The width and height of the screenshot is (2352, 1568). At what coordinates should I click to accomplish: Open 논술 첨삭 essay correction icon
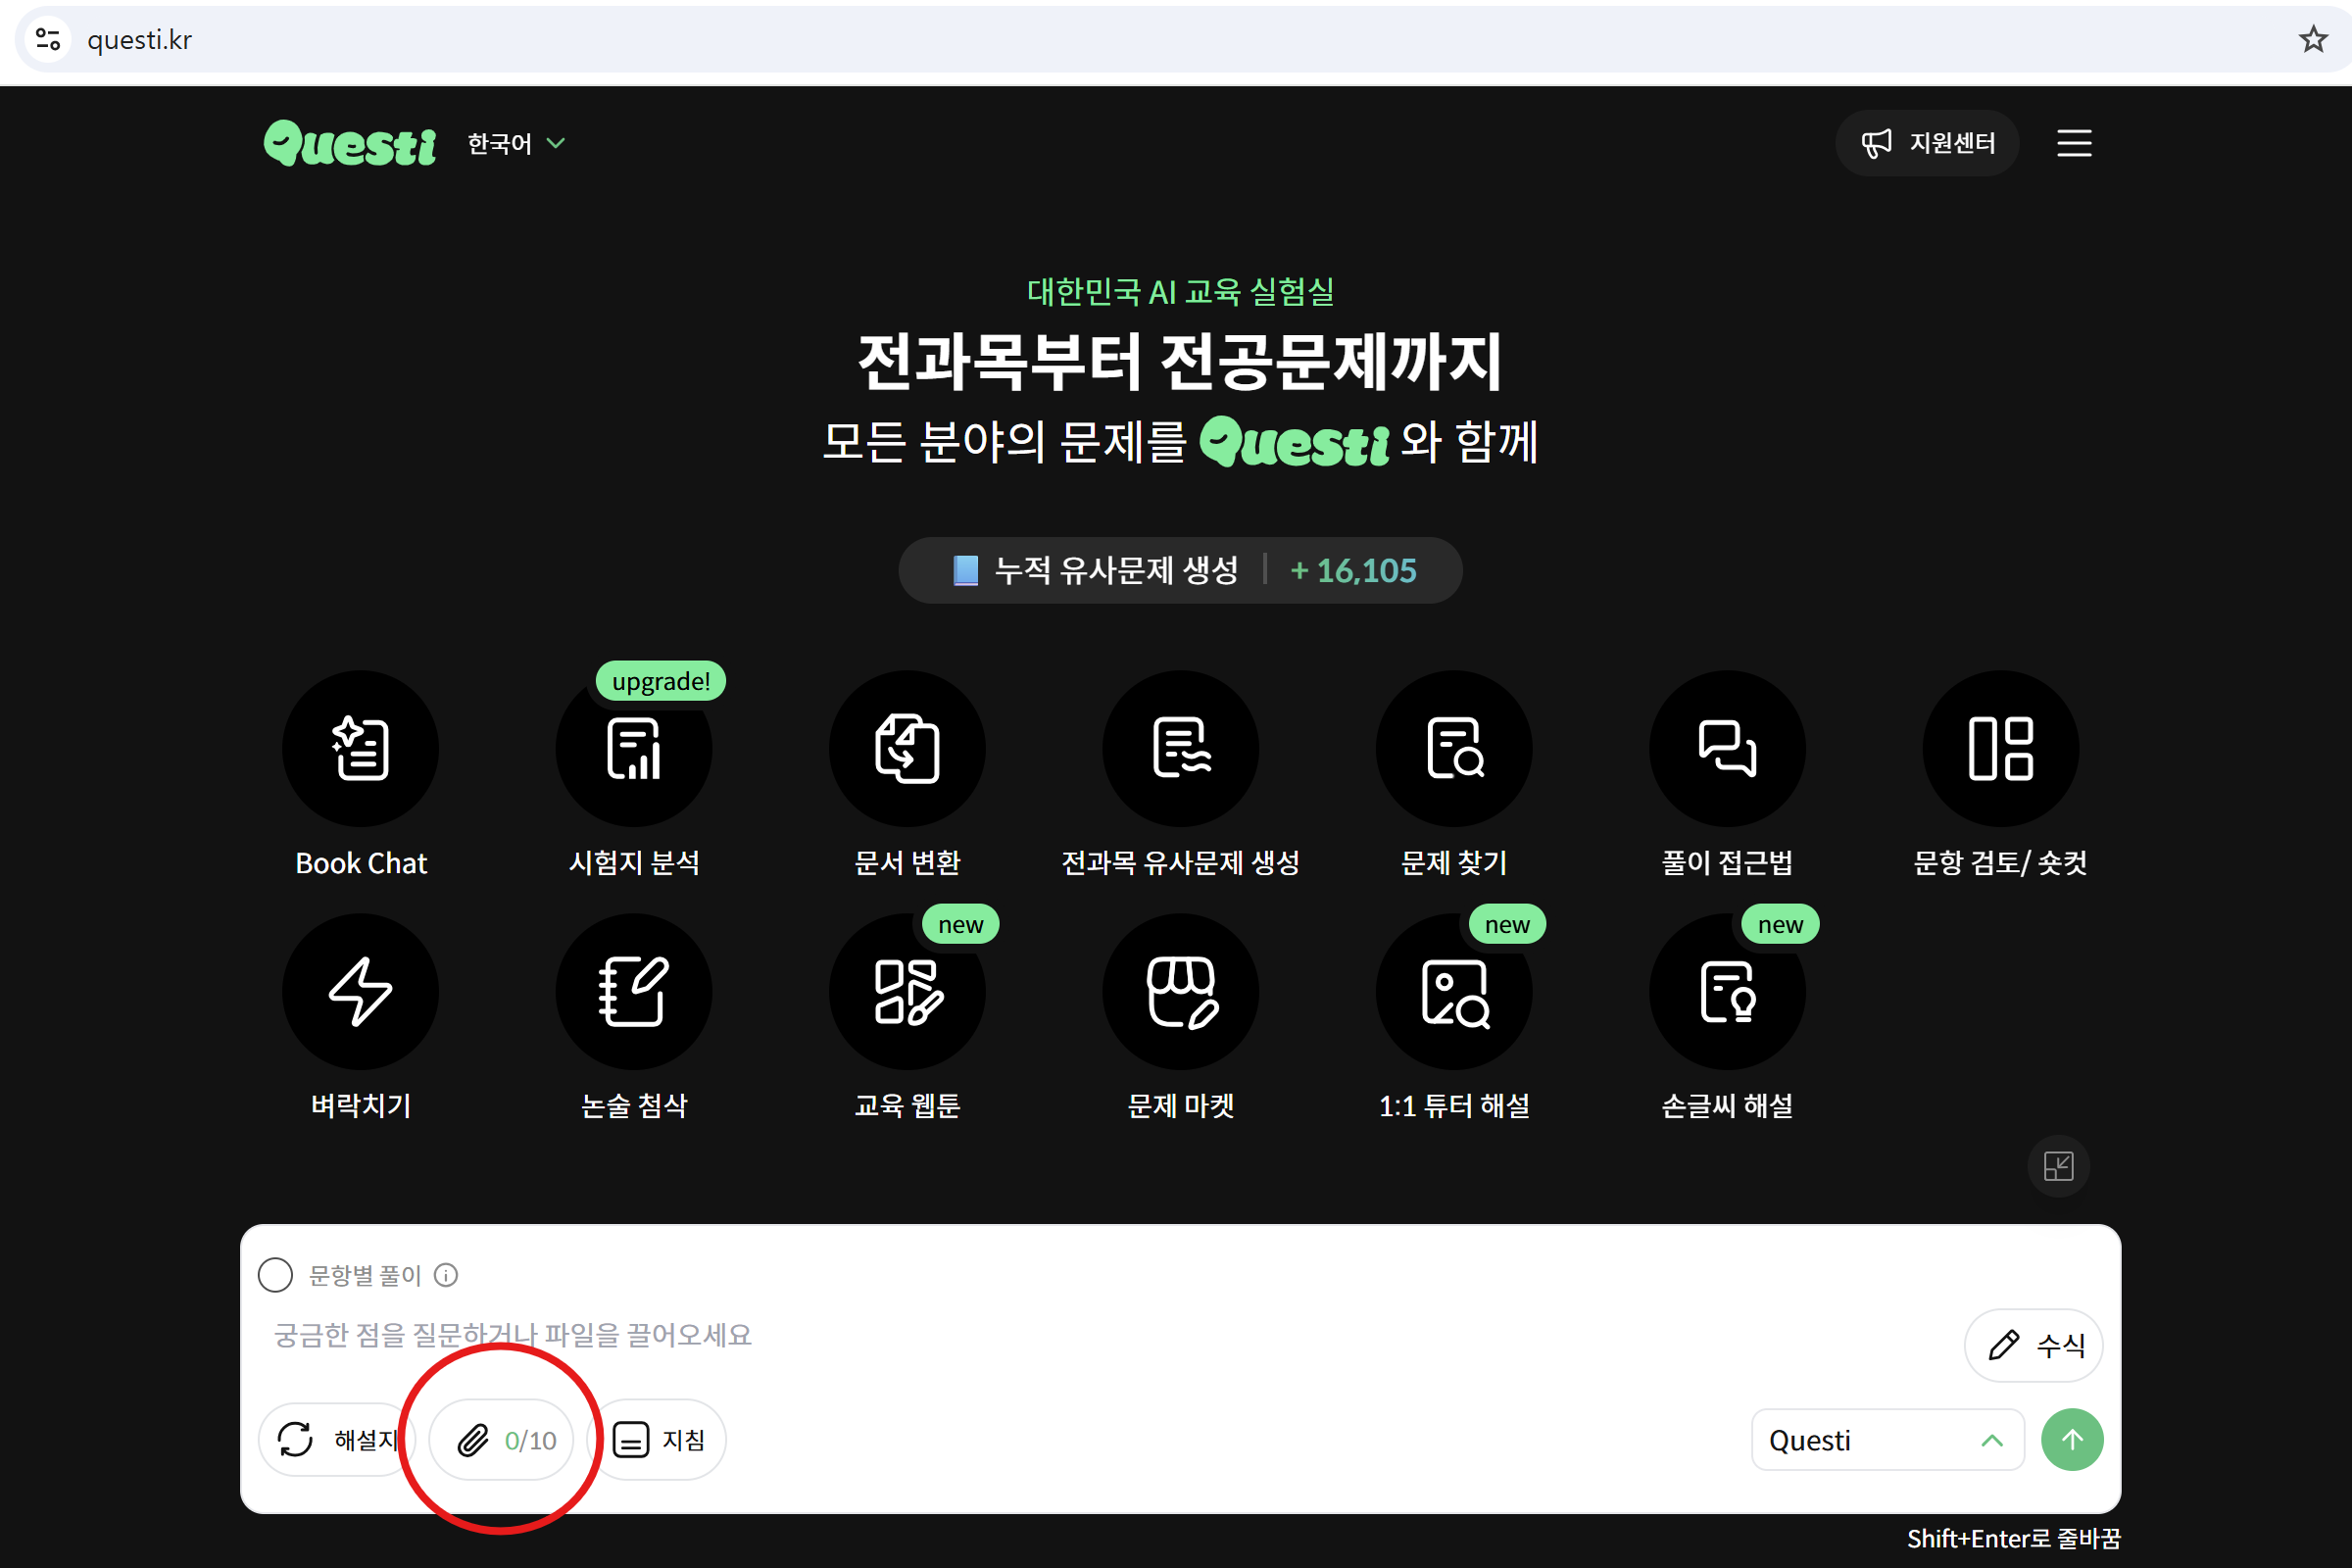coord(634,991)
